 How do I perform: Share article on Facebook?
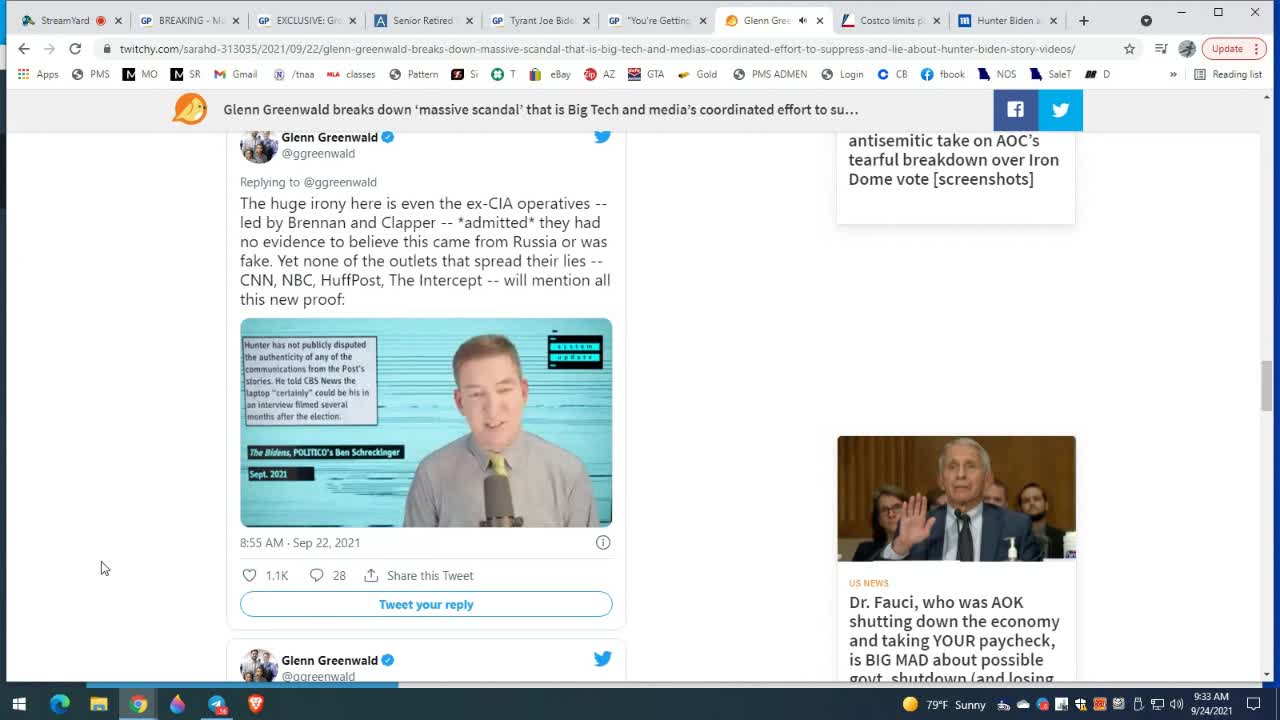coord(1015,110)
